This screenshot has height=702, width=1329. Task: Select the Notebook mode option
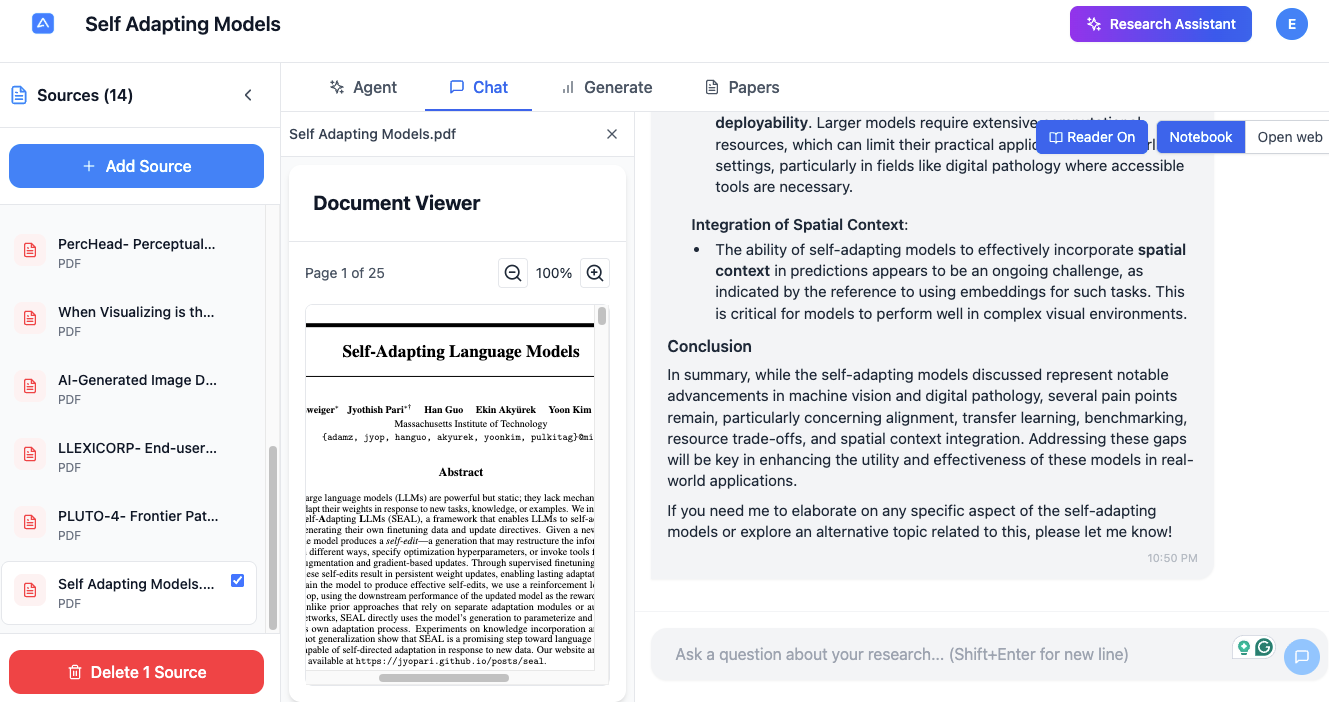pyautogui.click(x=1201, y=137)
